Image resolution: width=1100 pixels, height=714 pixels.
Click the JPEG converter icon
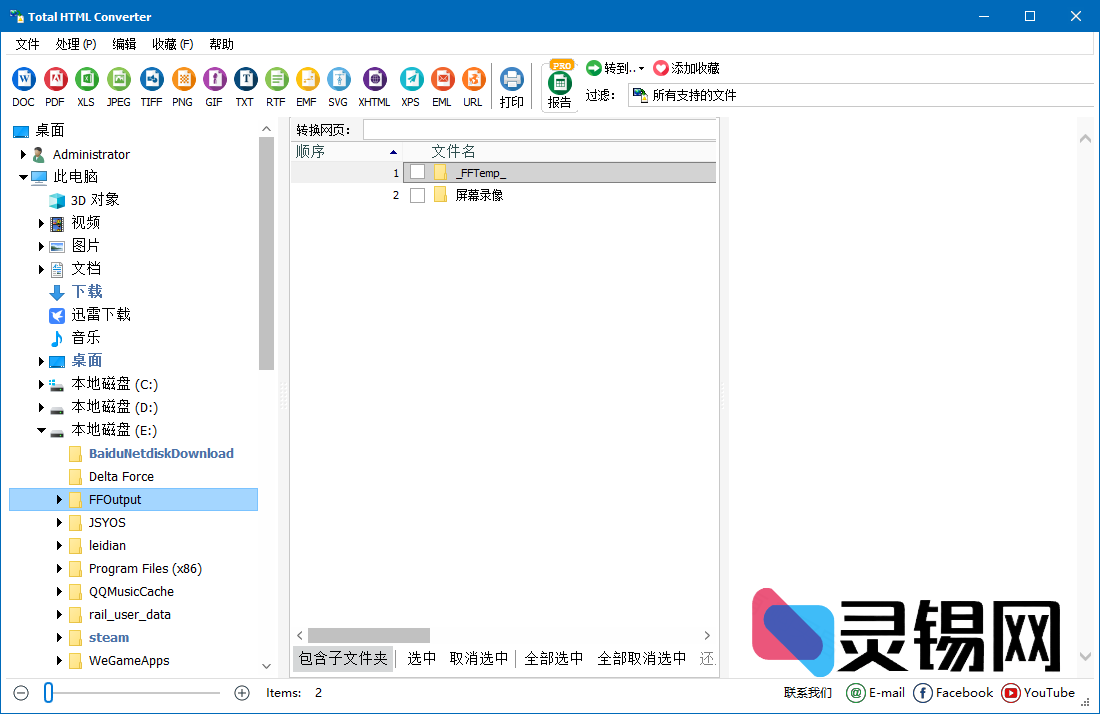(118, 79)
